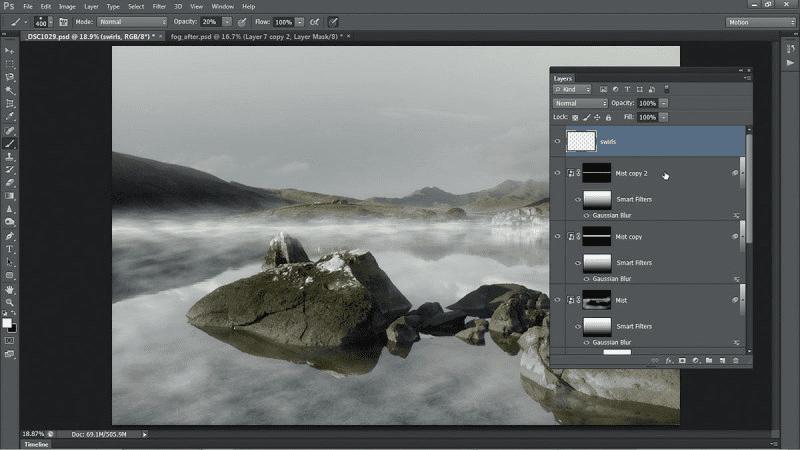The image size is (800, 450).
Task: Open the layer blend mode Normal dropdown
Action: [x=580, y=103]
